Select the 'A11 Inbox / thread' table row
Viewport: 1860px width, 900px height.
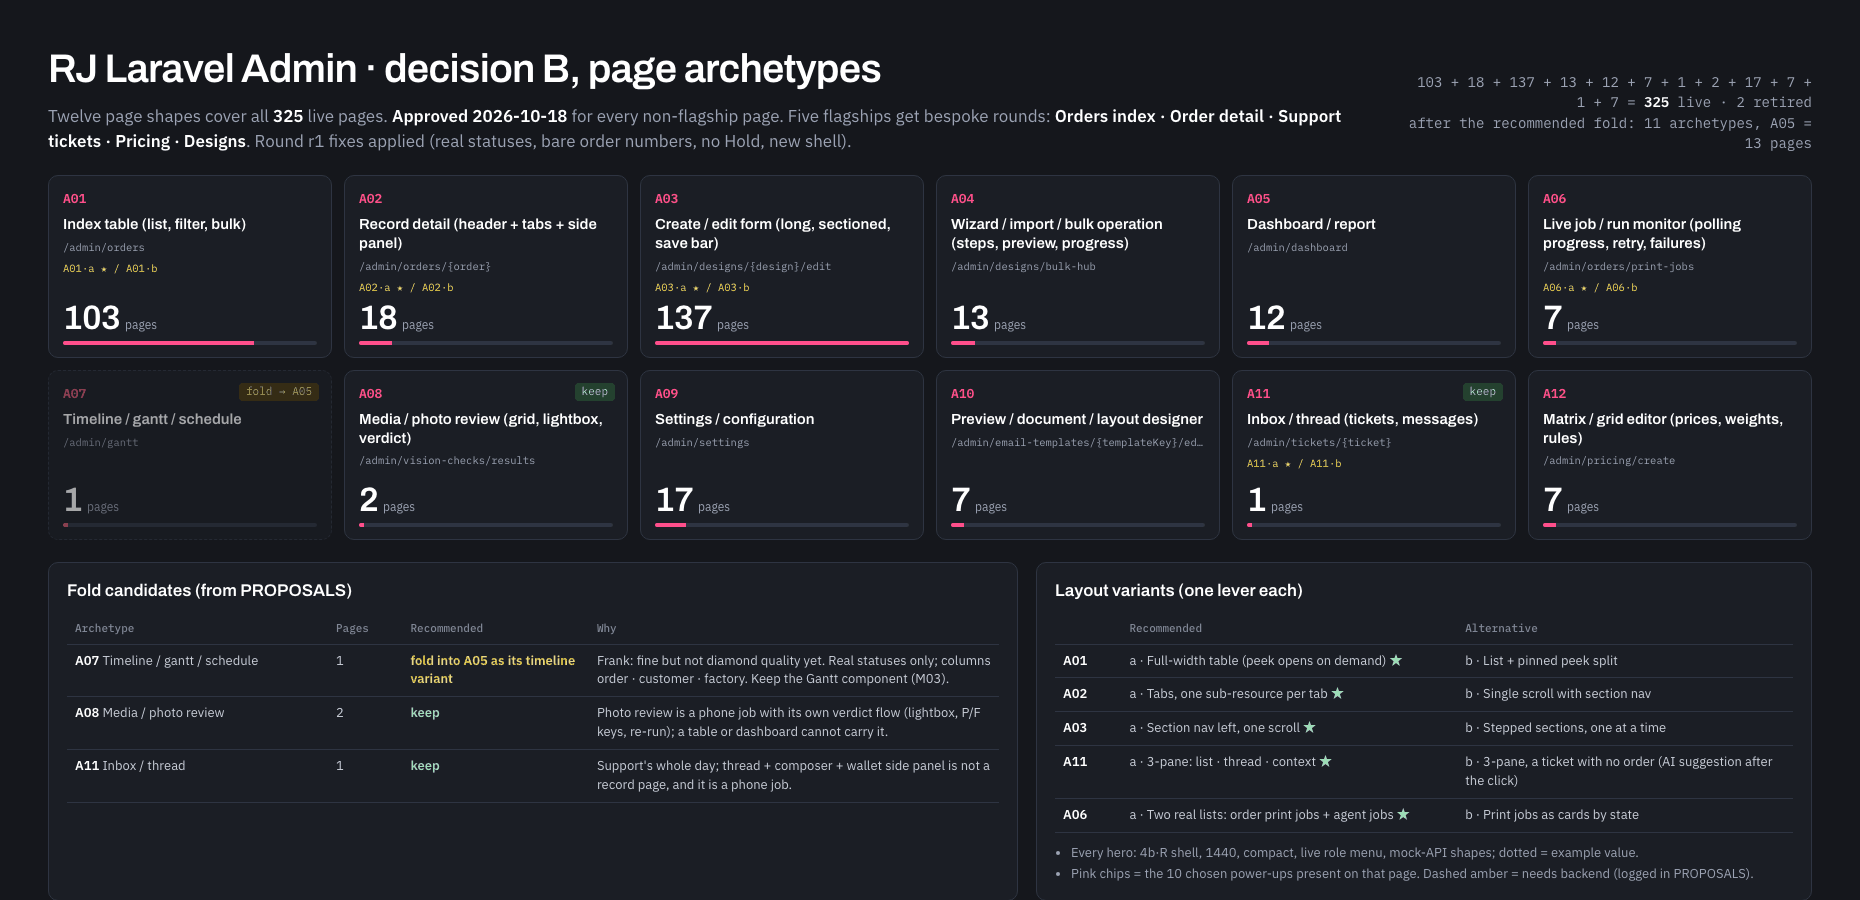tap(533, 776)
